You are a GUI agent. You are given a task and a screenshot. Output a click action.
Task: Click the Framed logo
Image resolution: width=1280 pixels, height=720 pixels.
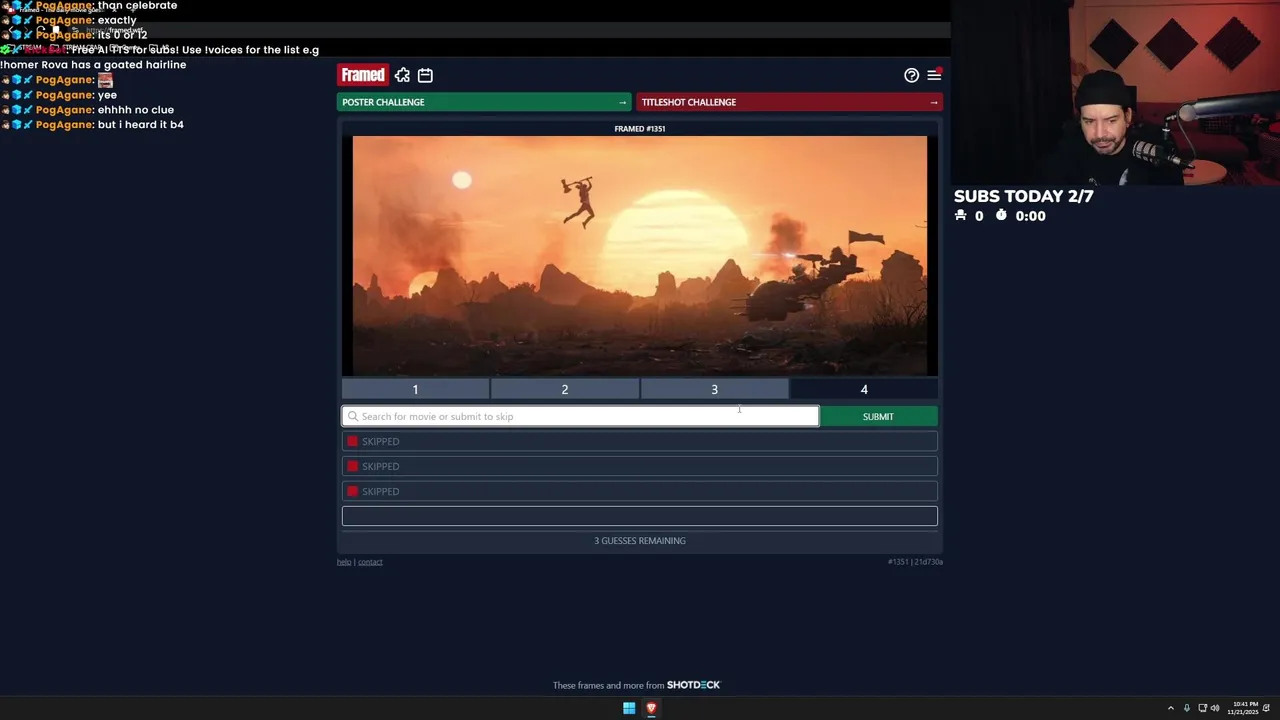[363, 75]
